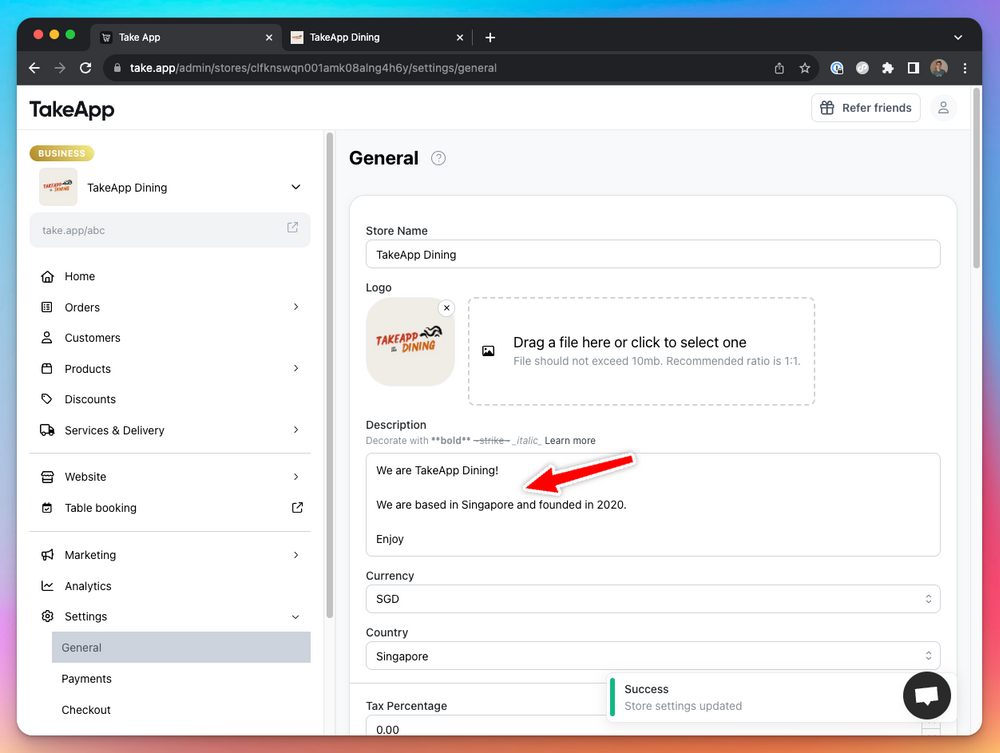Click the Settings gear icon

(x=47, y=616)
